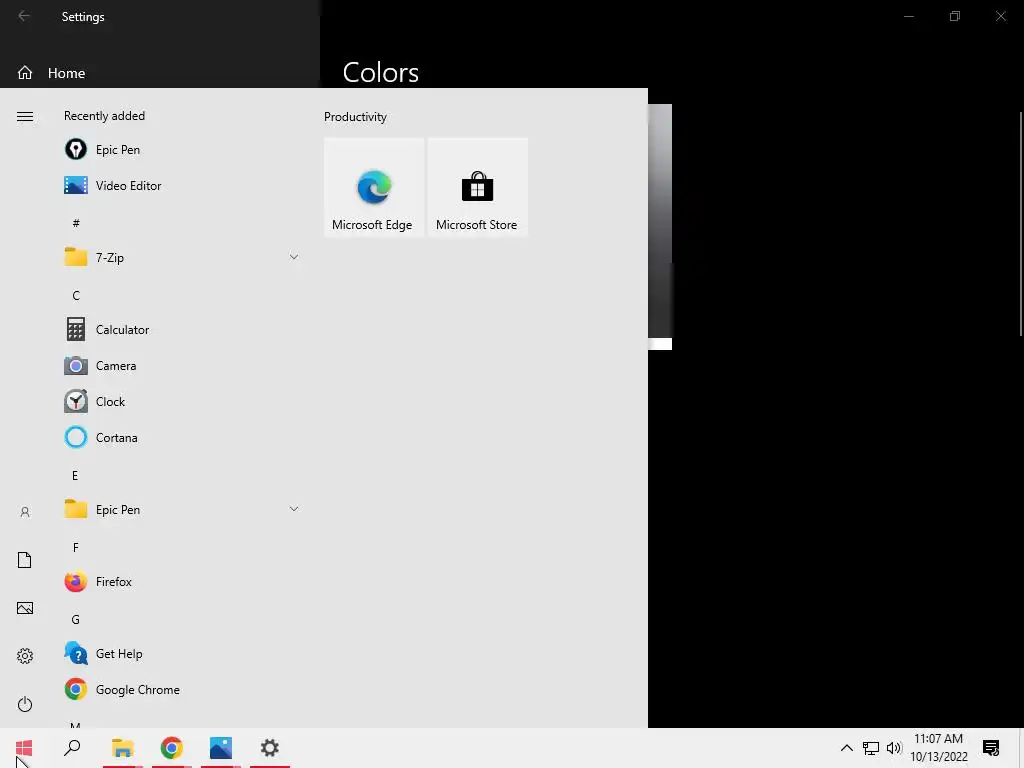
Task: Open the Clock app
Action: tap(181, 402)
